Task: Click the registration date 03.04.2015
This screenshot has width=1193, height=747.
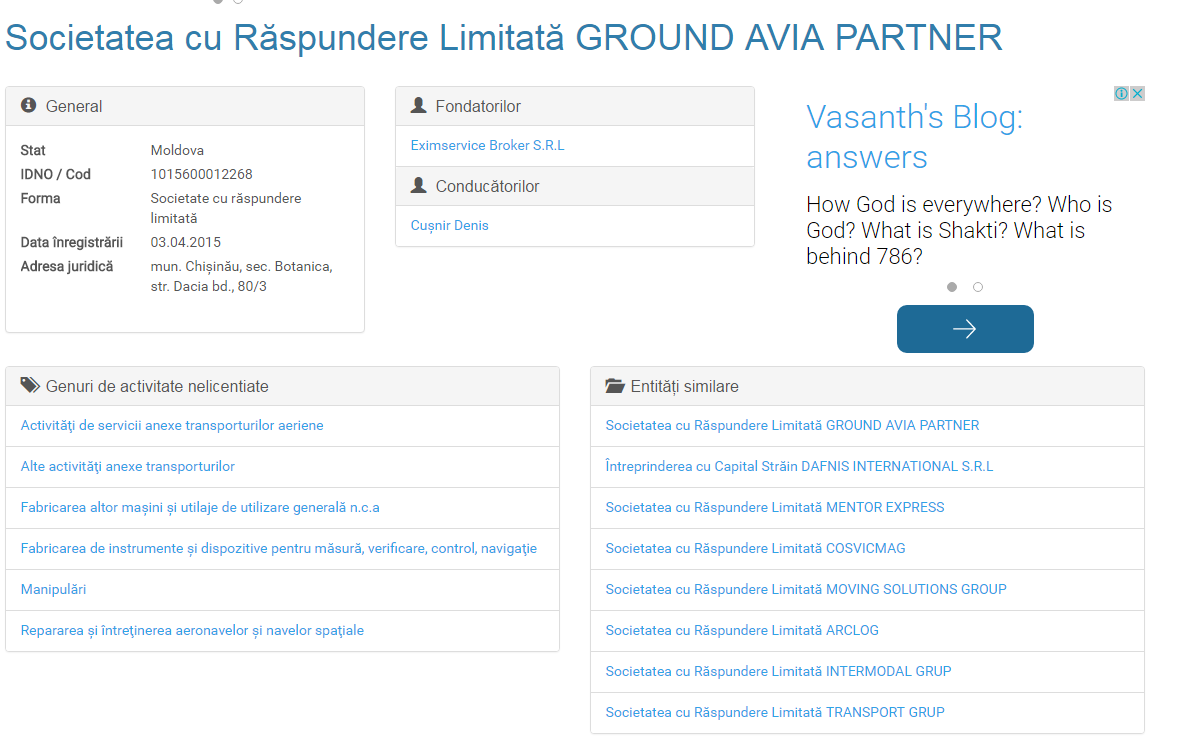Action: [186, 243]
